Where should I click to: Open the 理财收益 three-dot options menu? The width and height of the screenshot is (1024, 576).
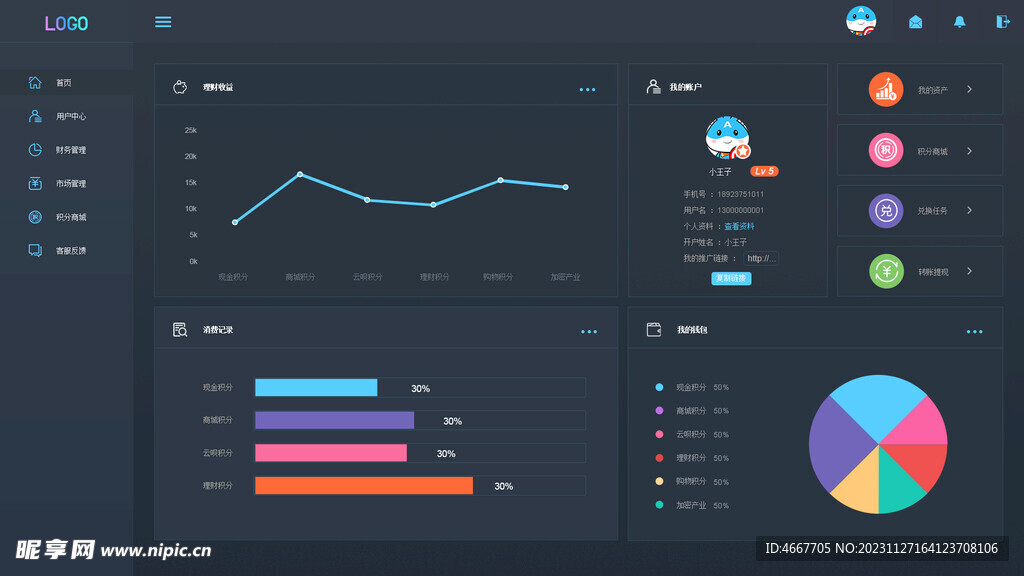coord(587,90)
